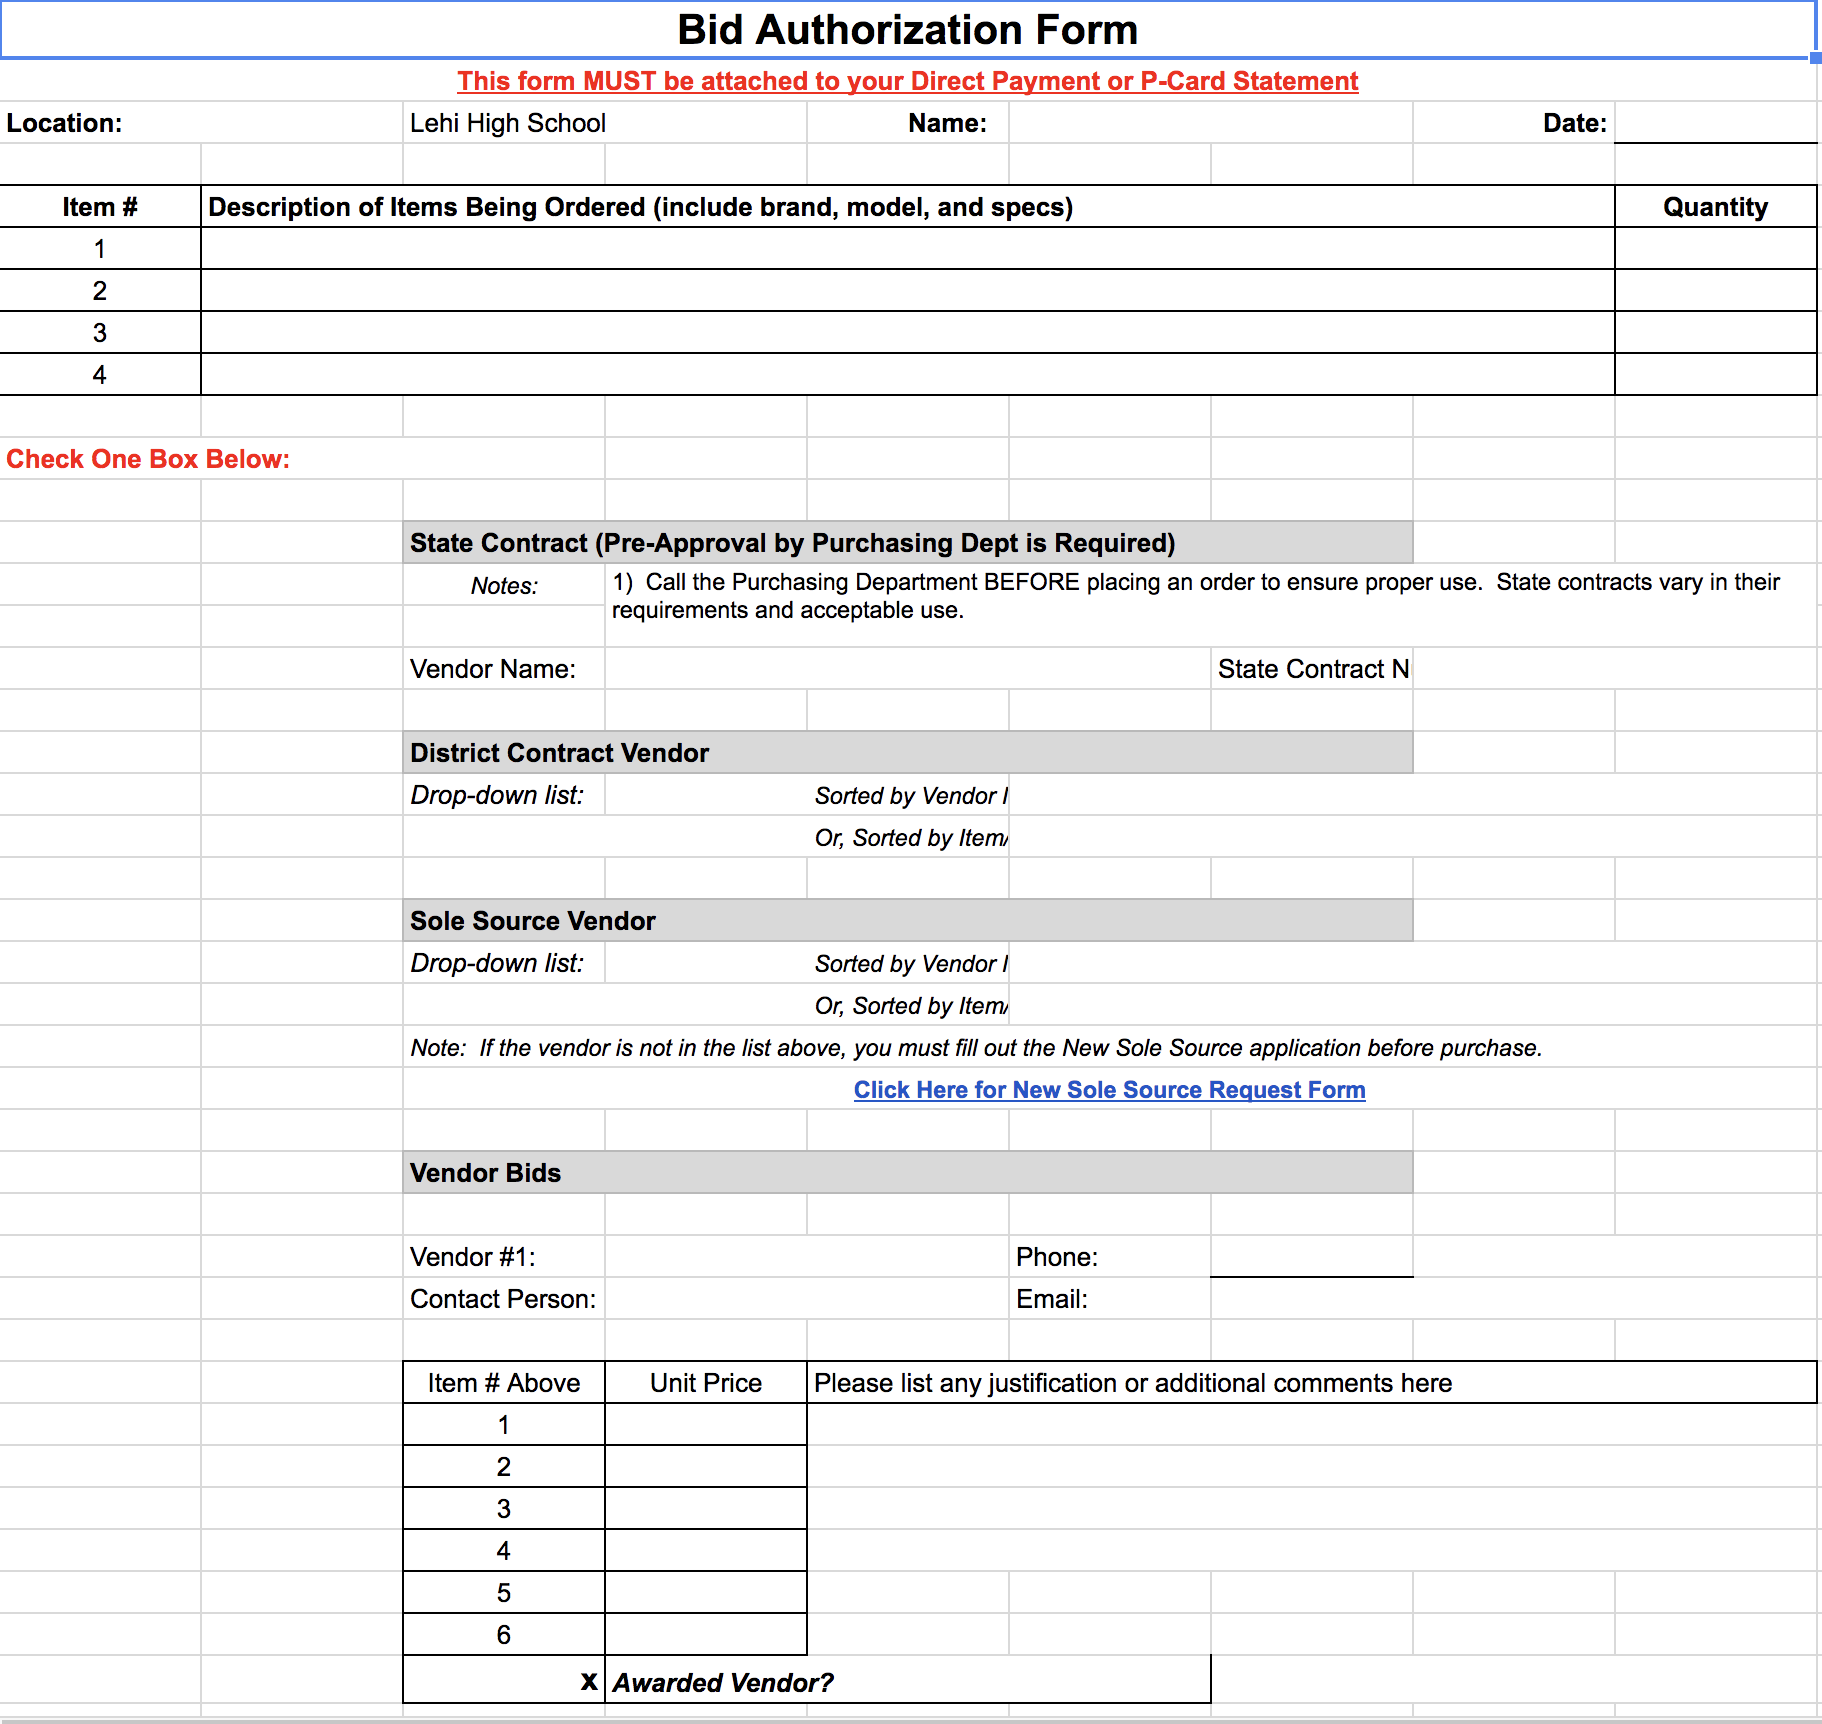Click Quantity cell for item 2
1822x1724 pixels.
1715,291
